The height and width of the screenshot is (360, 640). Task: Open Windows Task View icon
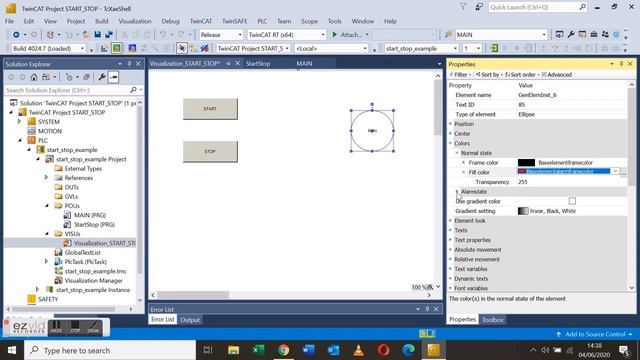click(x=208, y=350)
